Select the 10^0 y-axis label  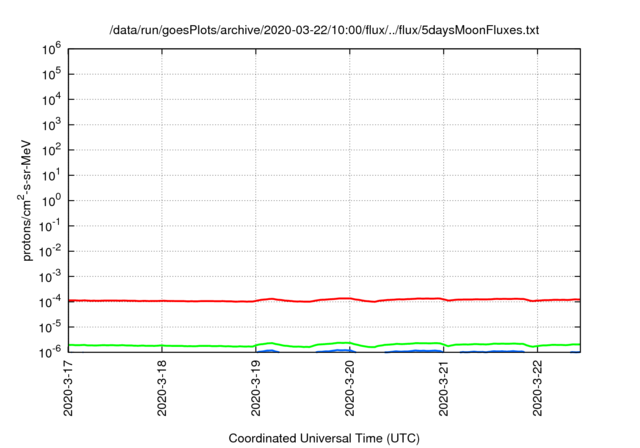click(x=51, y=201)
